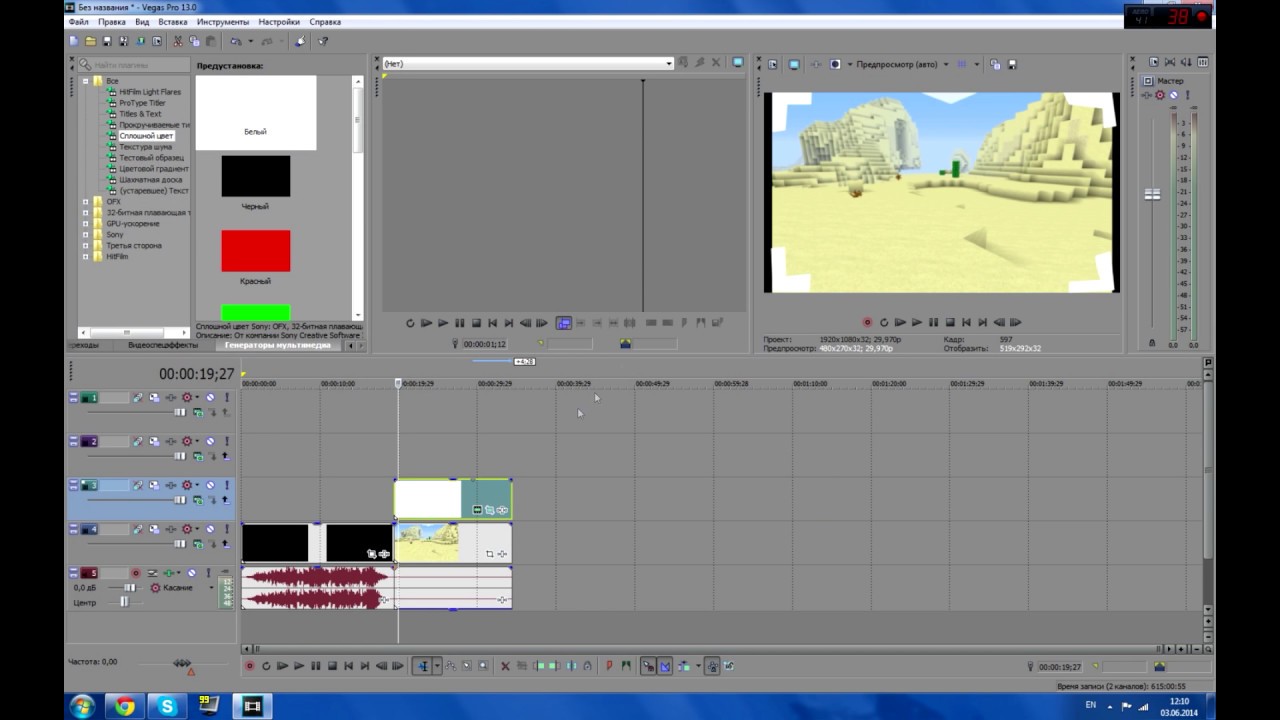Click the New project icon in toolbar
This screenshot has height=720, width=1280.
click(74, 41)
